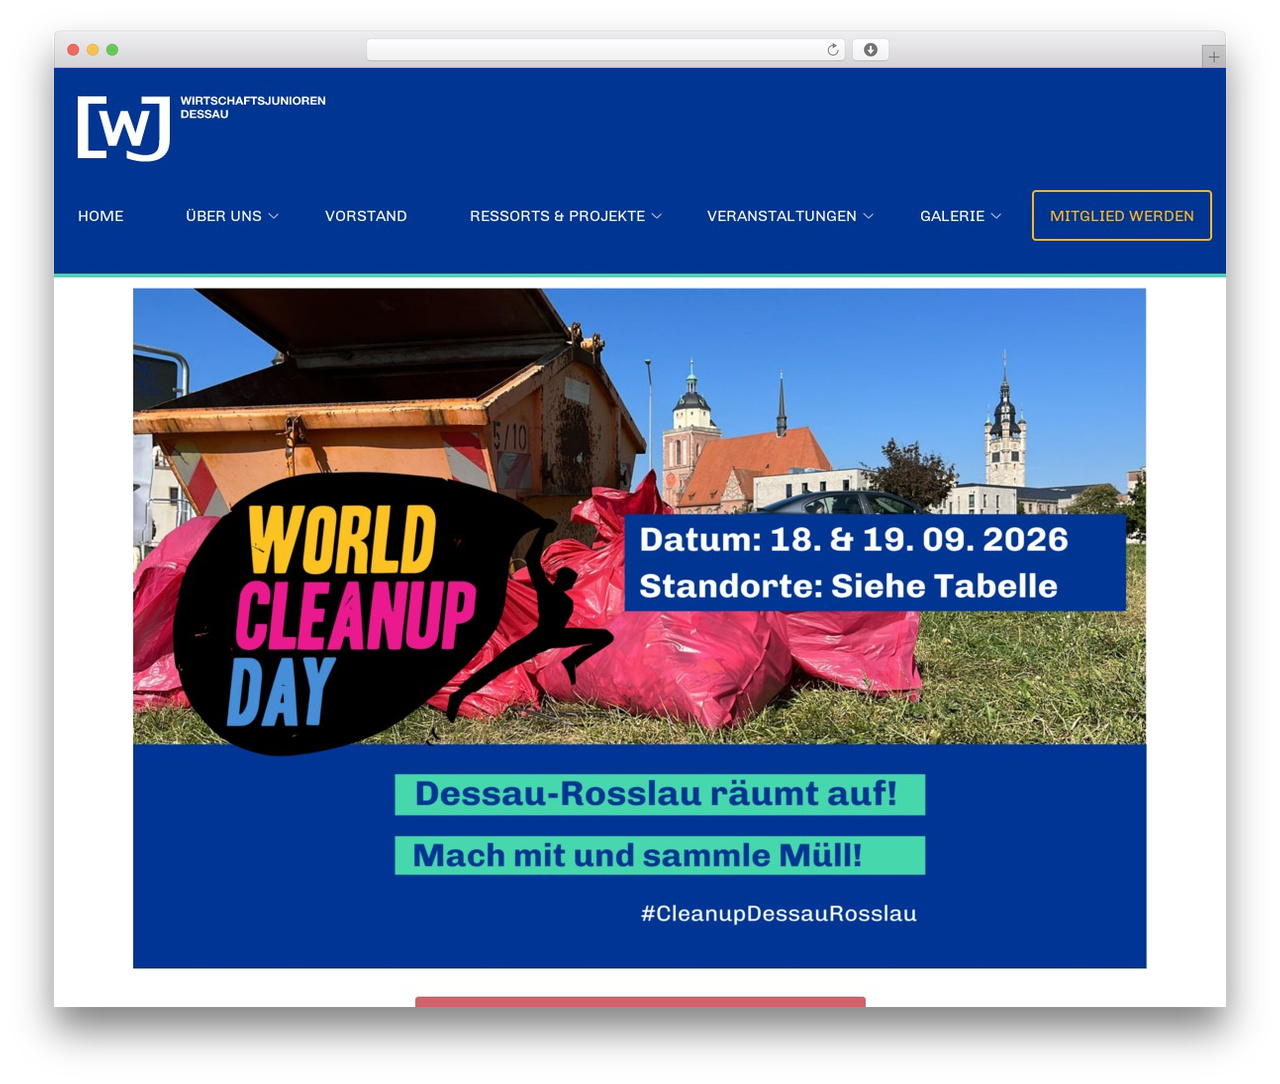This screenshot has width=1280, height=1084.
Task: Open the RESSORTS & PROJEKTE menu
Action: point(557,216)
